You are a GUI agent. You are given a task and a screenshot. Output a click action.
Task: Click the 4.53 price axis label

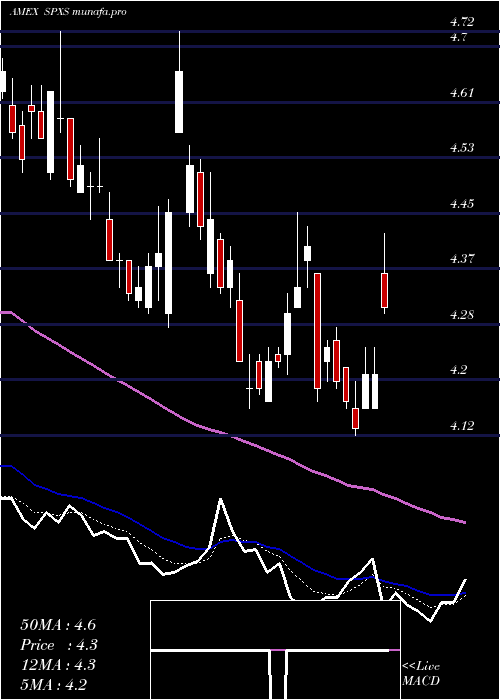(x=462, y=148)
